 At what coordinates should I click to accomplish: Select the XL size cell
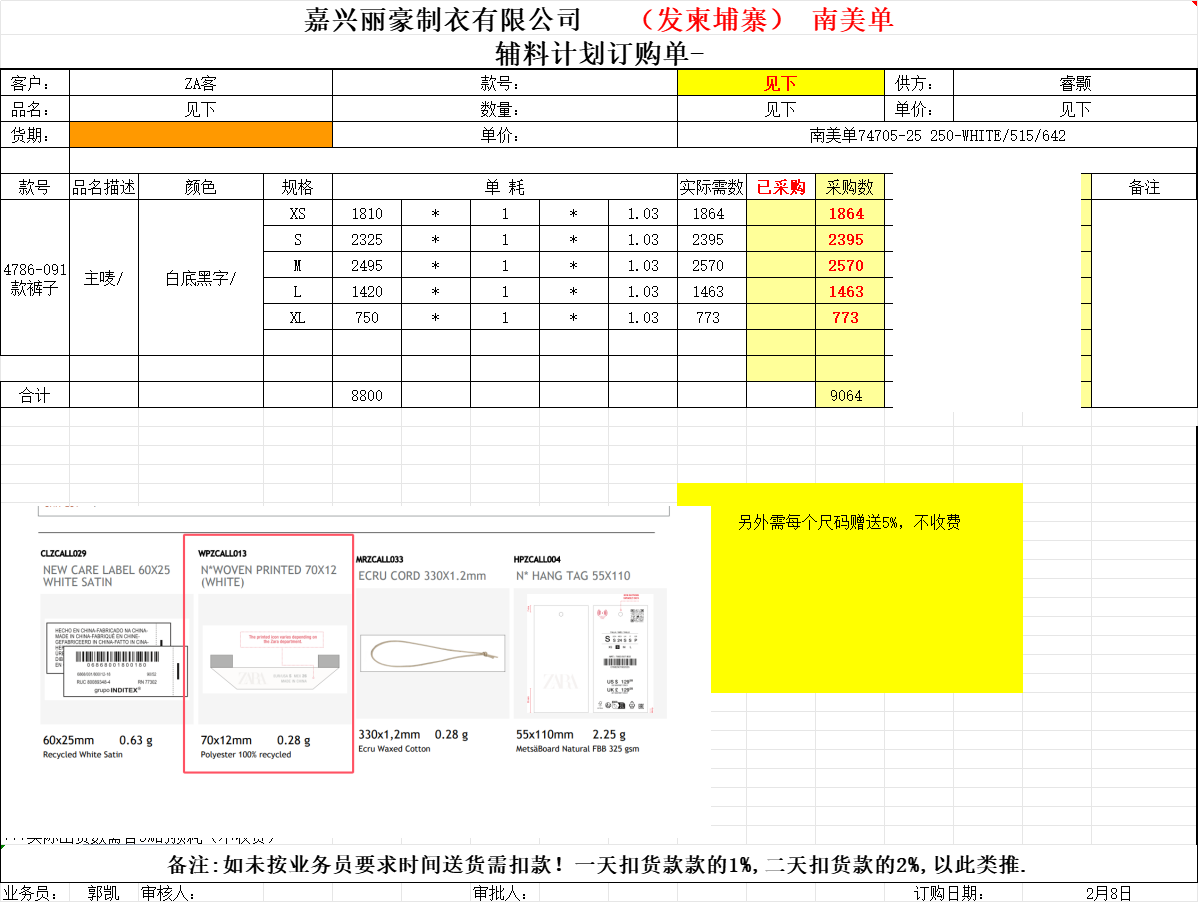click(298, 318)
